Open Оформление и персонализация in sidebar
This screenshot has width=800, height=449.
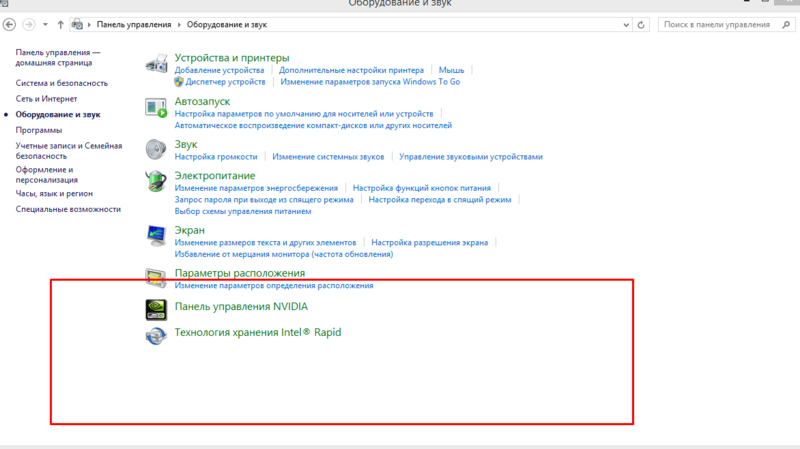(46, 174)
